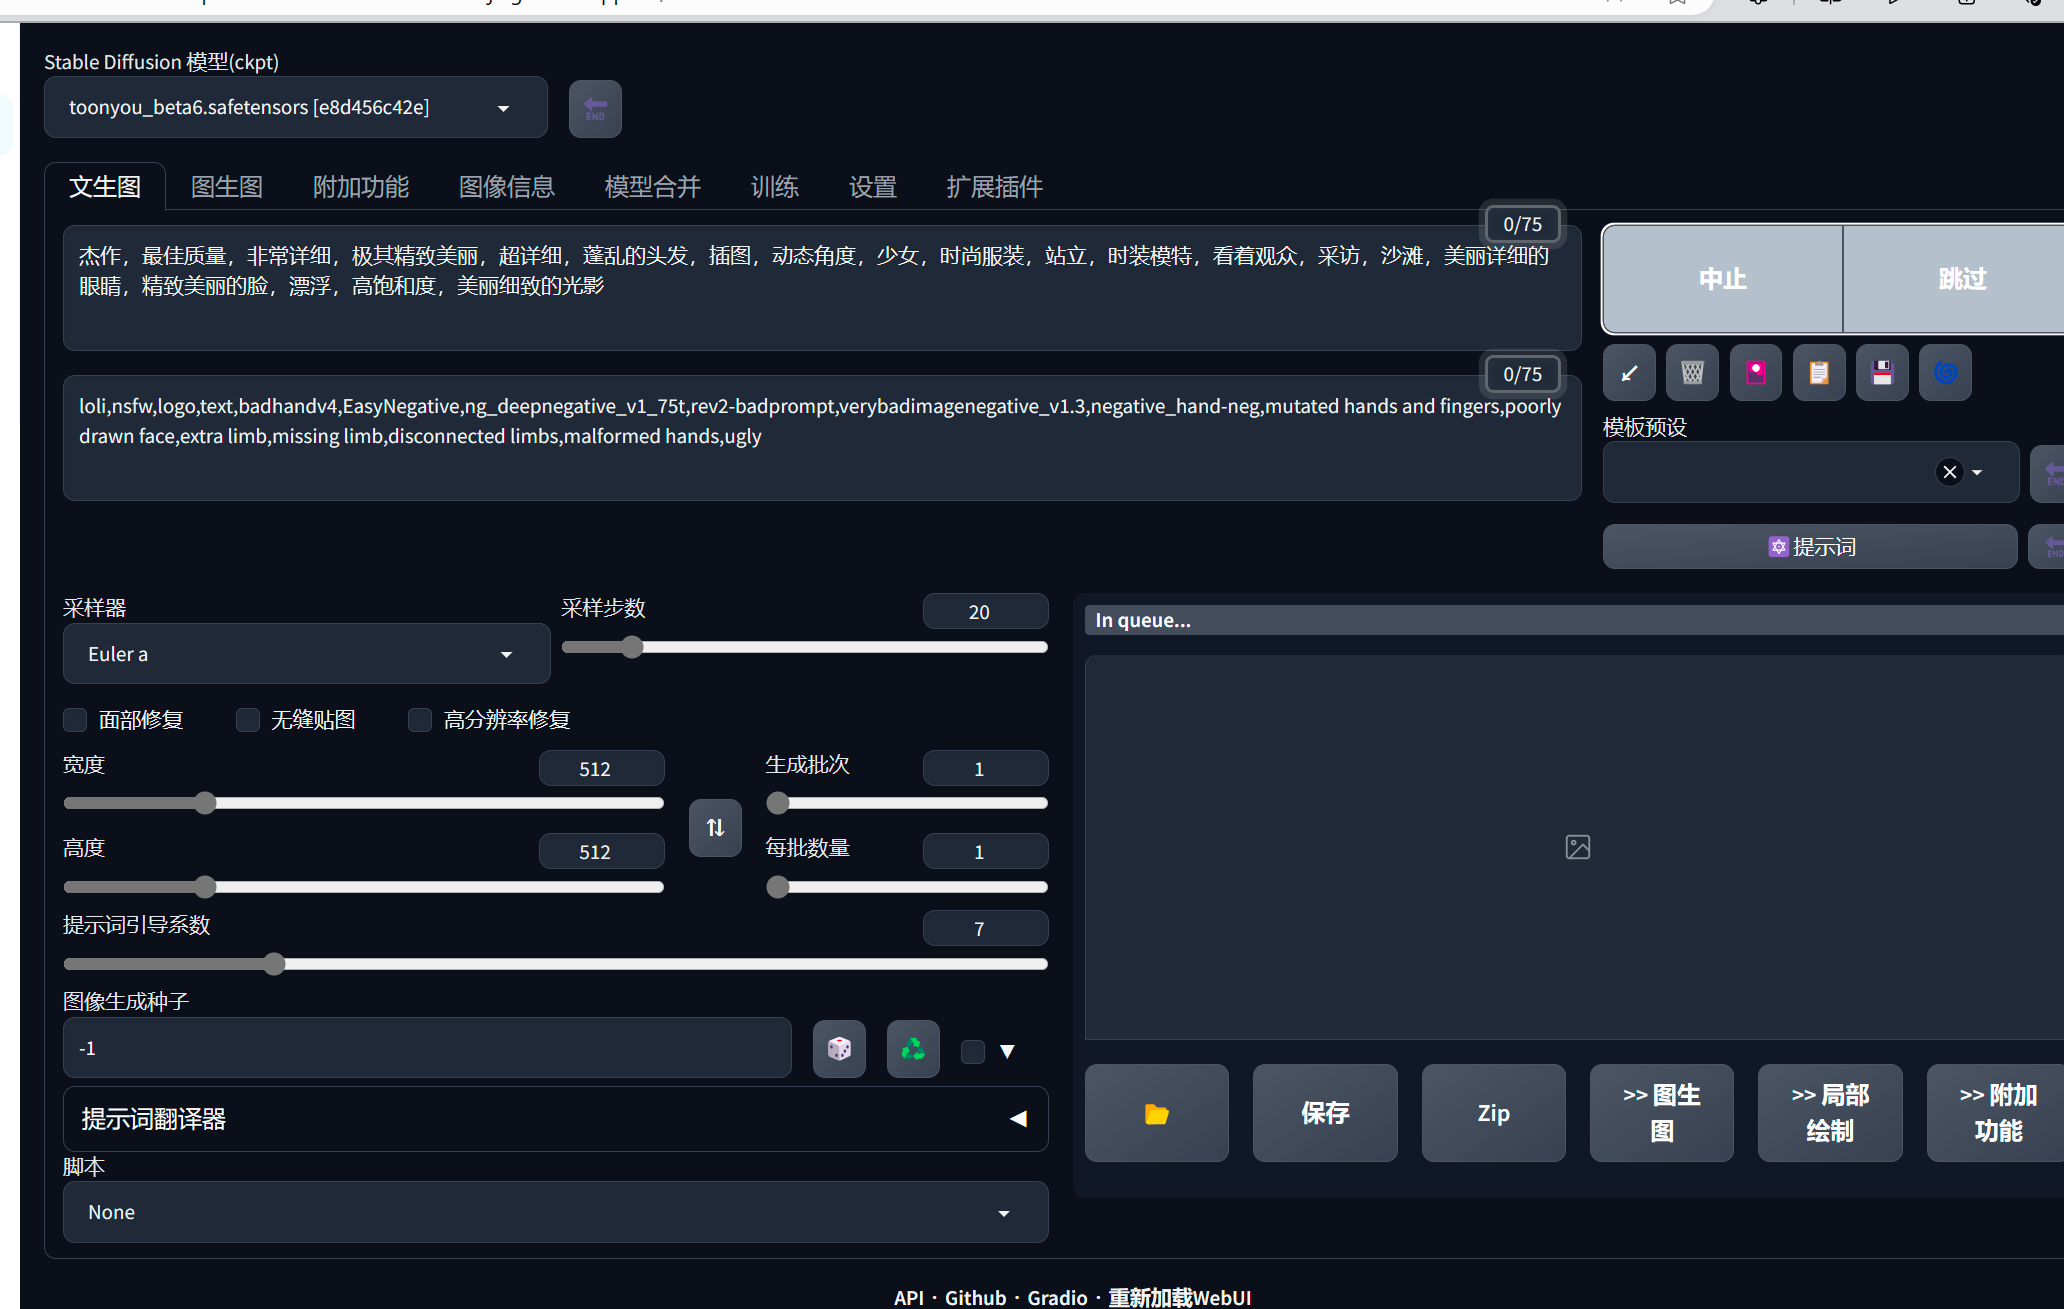Click the 采样步数 slider handle
This screenshot has width=2064, height=1309.
[x=632, y=647]
